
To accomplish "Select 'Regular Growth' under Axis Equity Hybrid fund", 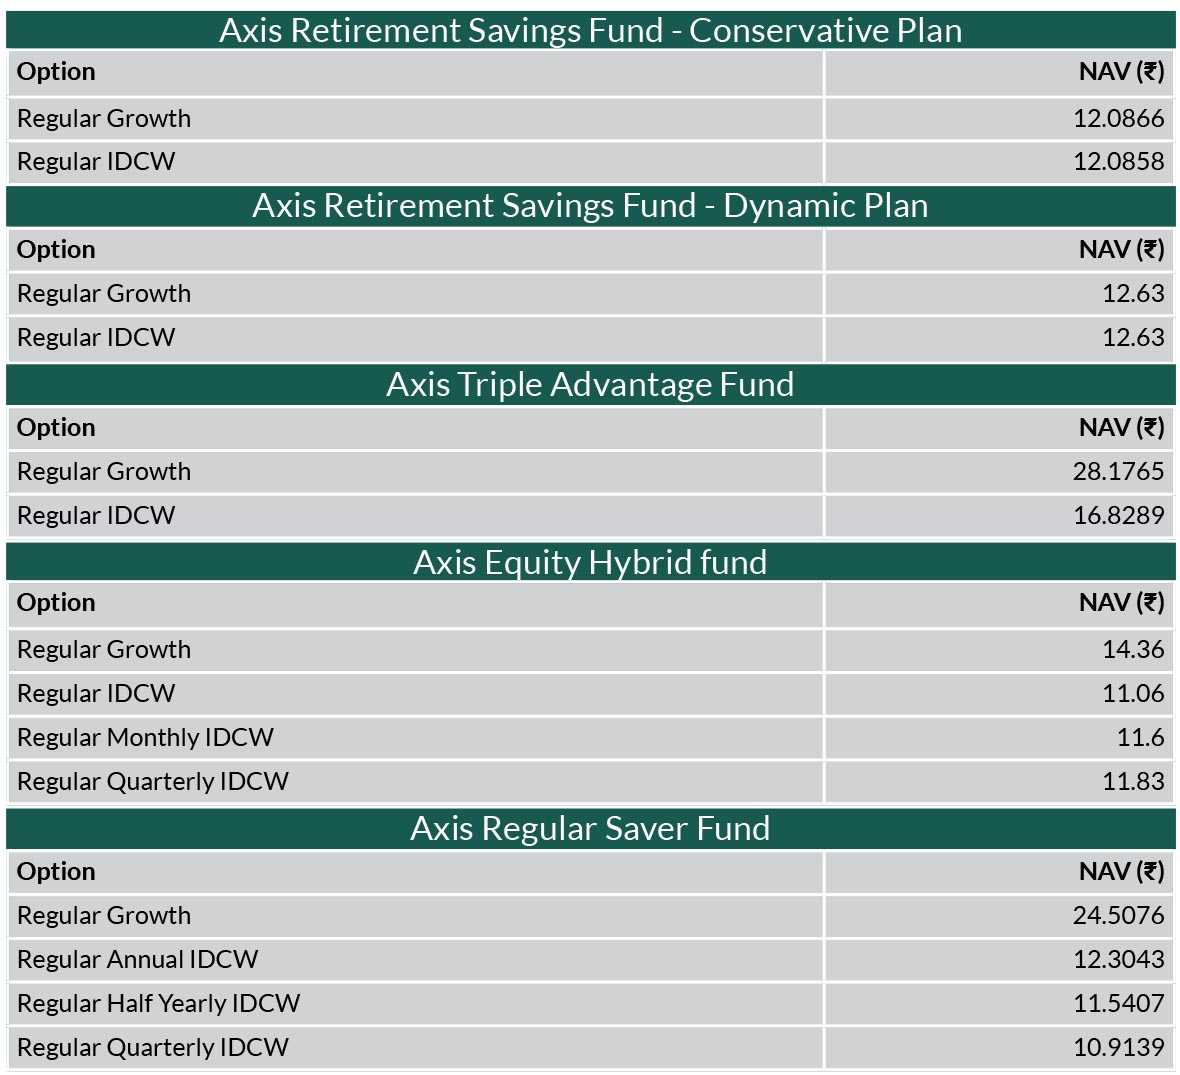I will tap(104, 649).
